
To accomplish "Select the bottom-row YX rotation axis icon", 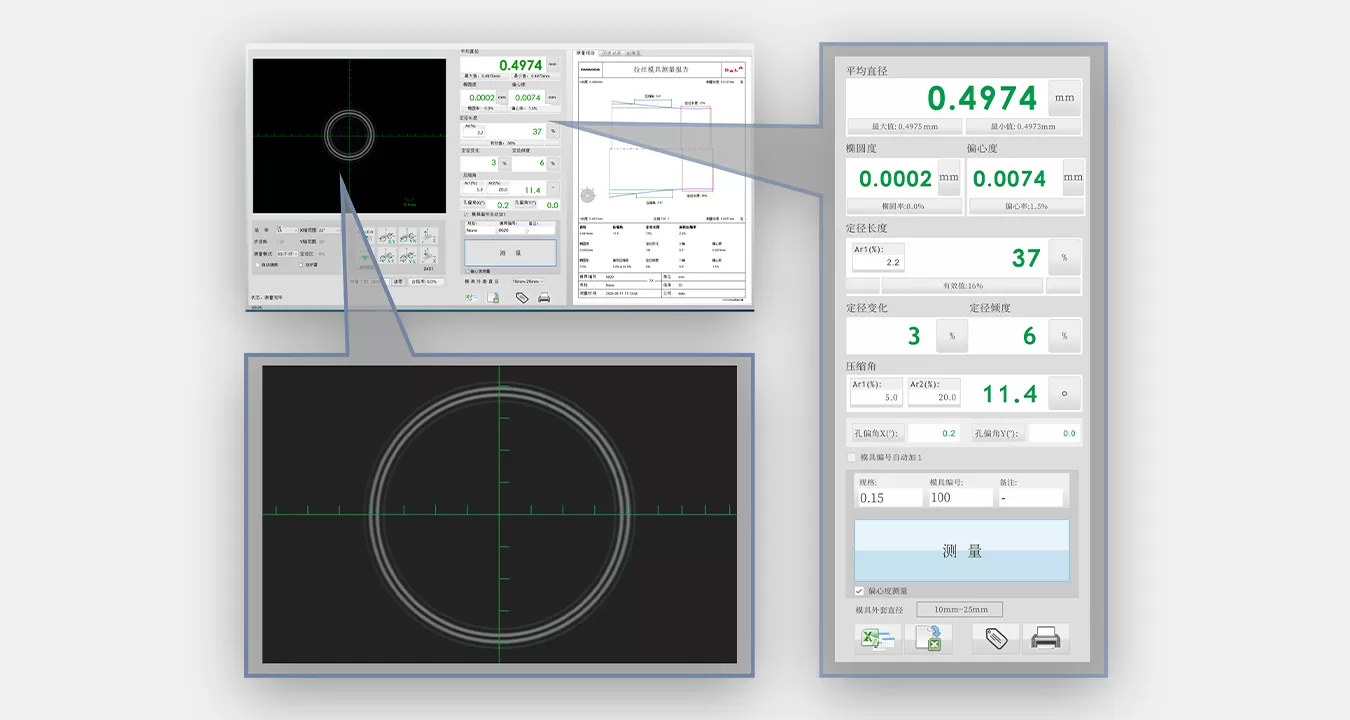I will click(408, 255).
